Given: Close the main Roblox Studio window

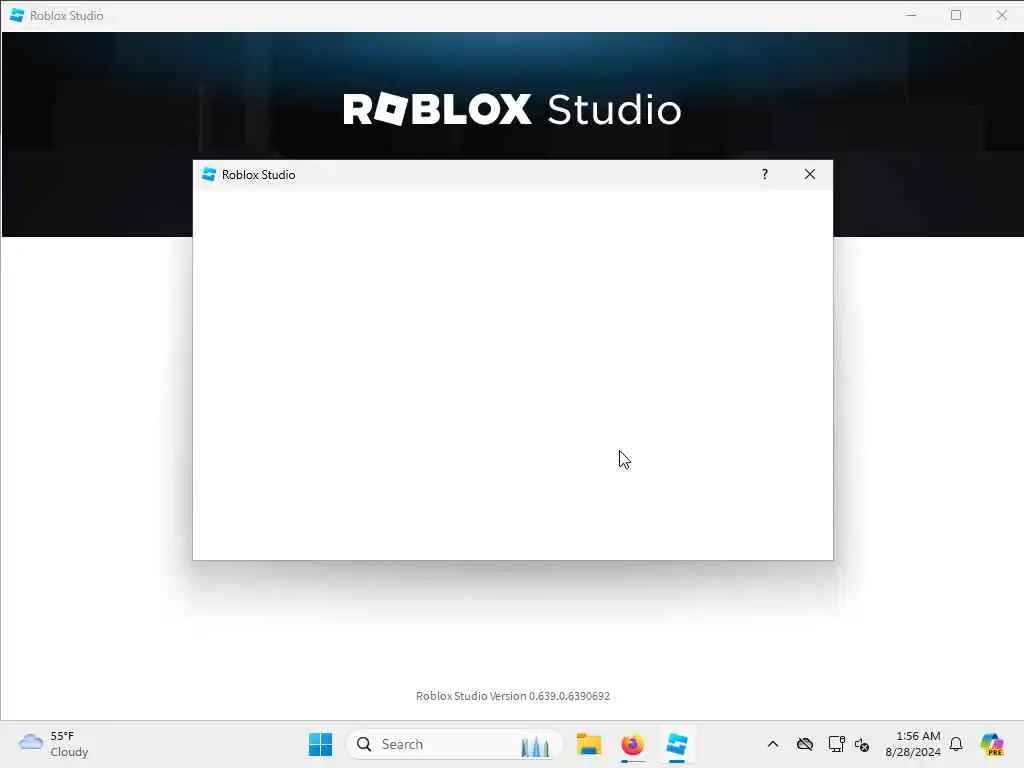Looking at the screenshot, I should pos(1001,15).
